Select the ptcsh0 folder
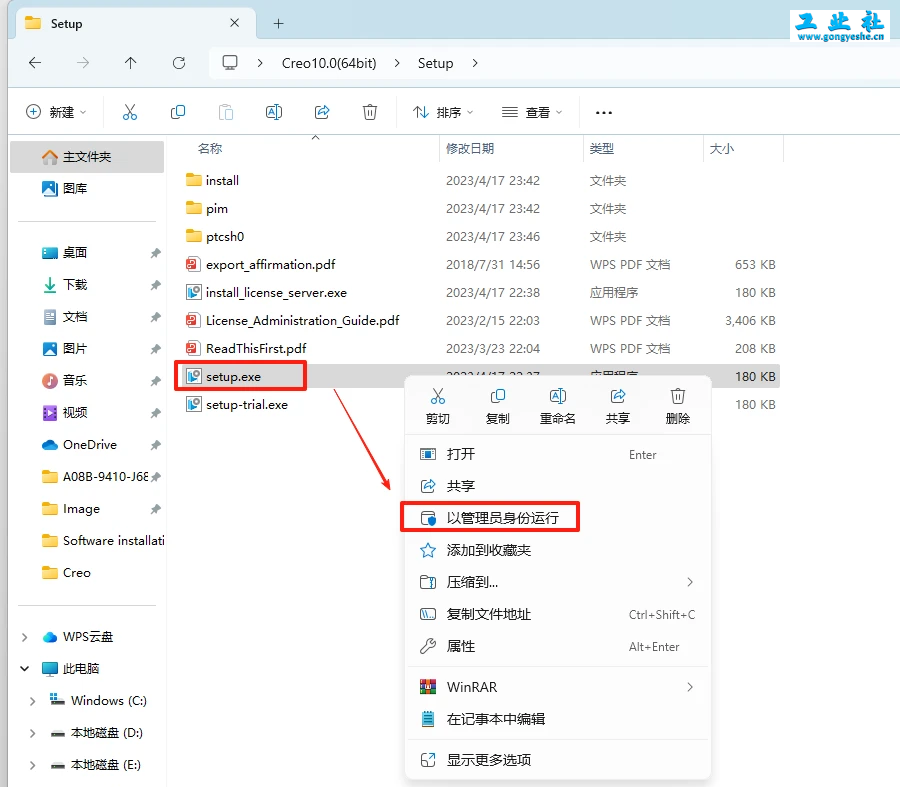The height and width of the screenshot is (787, 900). 215,237
